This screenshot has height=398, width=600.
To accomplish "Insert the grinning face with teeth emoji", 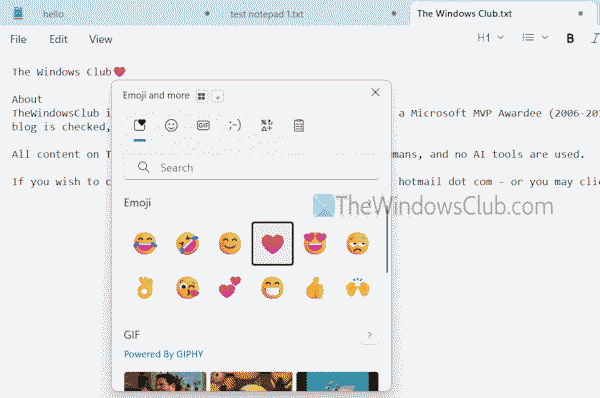I will click(x=272, y=288).
